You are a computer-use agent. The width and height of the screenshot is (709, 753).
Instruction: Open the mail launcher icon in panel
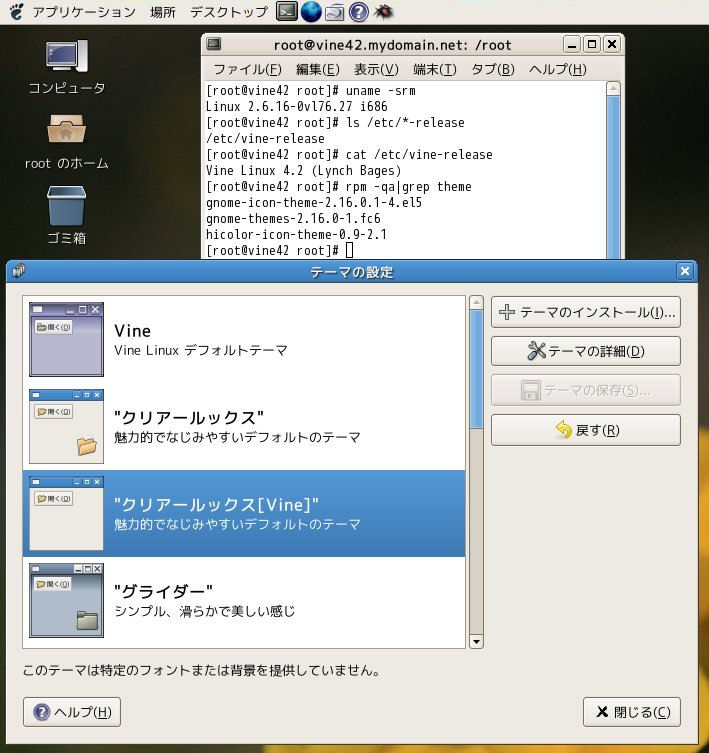[x=334, y=12]
